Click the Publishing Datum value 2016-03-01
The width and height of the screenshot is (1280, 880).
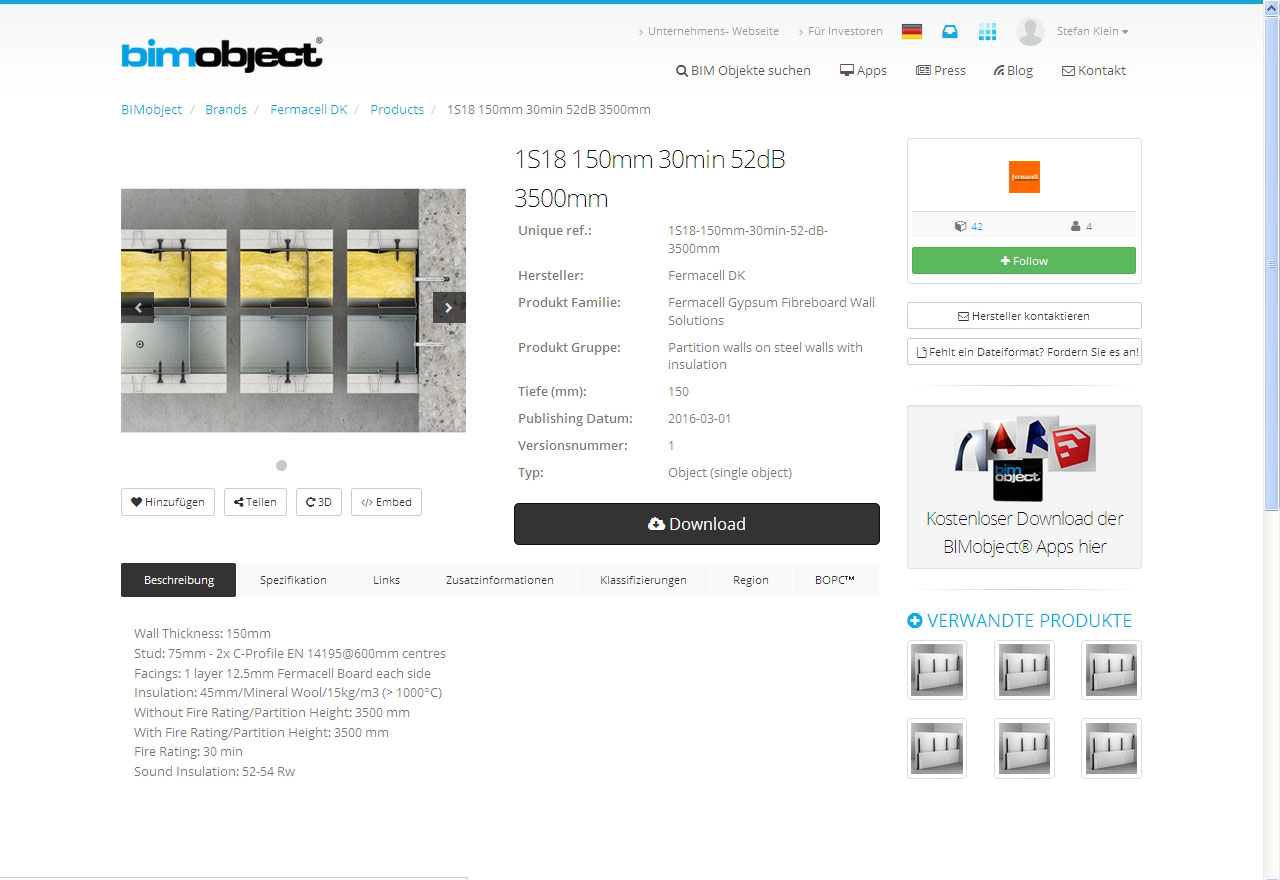tap(699, 418)
